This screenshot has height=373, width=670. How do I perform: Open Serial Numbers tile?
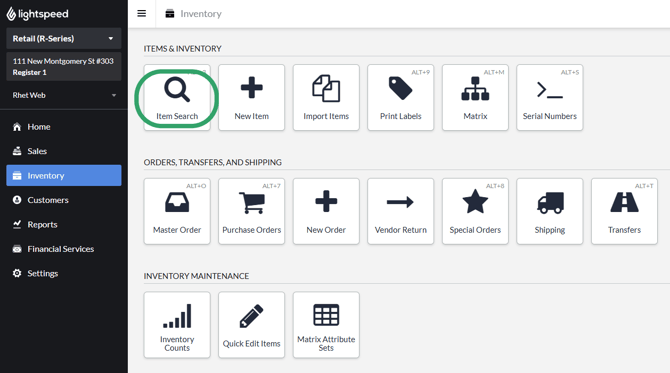click(550, 97)
